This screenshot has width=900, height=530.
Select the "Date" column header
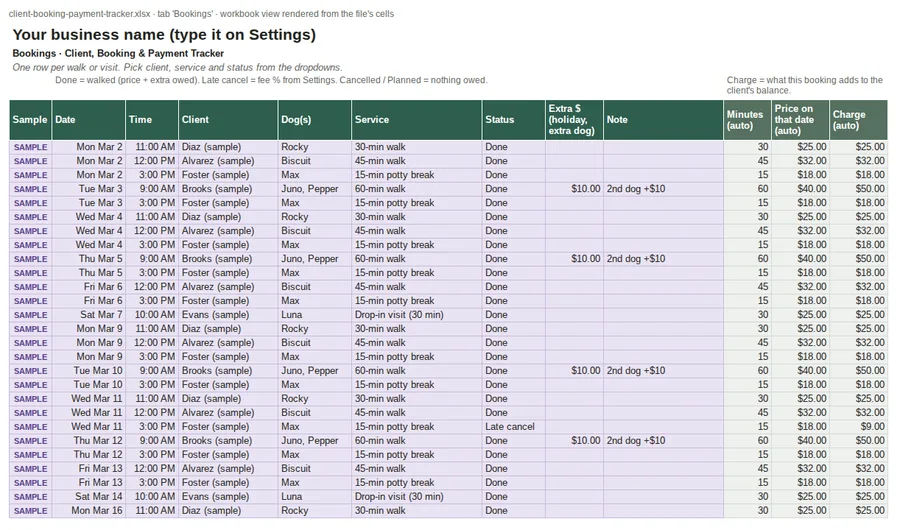pyautogui.click(x=88, y=119)
